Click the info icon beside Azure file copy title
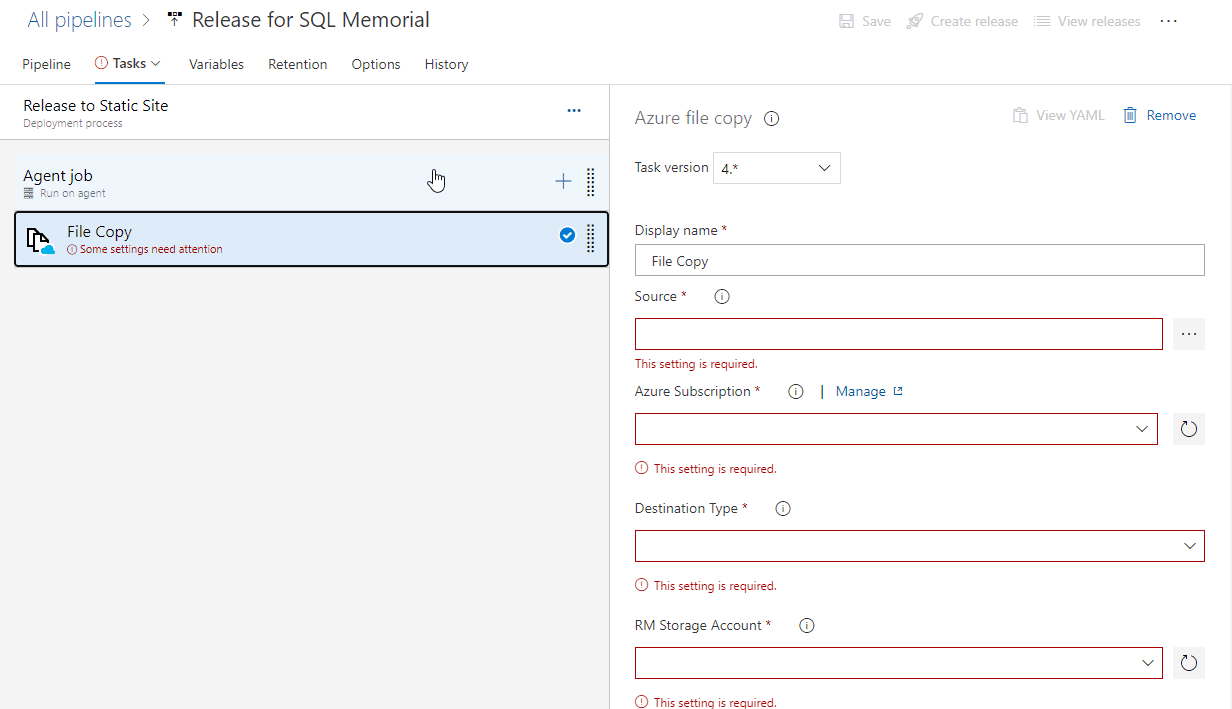1232x709 pixels. [772, 118]
